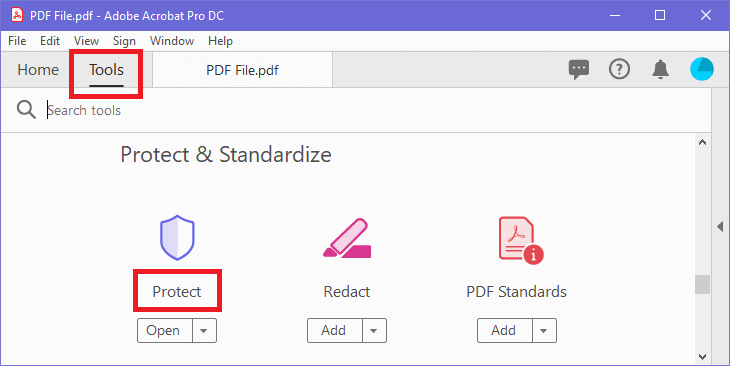The image size is (730, 366).
Task: Click the Protect shield icon
Action: 177,237
